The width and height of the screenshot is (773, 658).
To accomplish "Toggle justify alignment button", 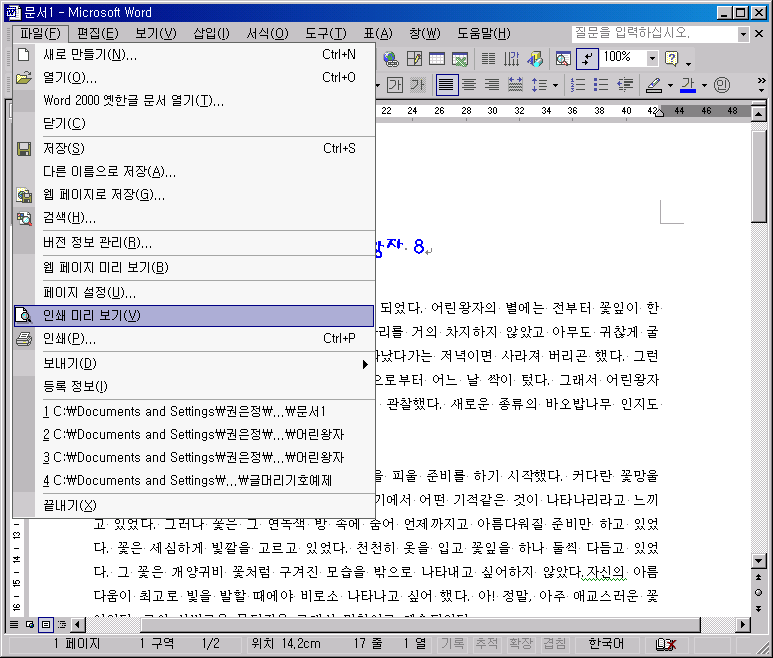I will [447, 85].
